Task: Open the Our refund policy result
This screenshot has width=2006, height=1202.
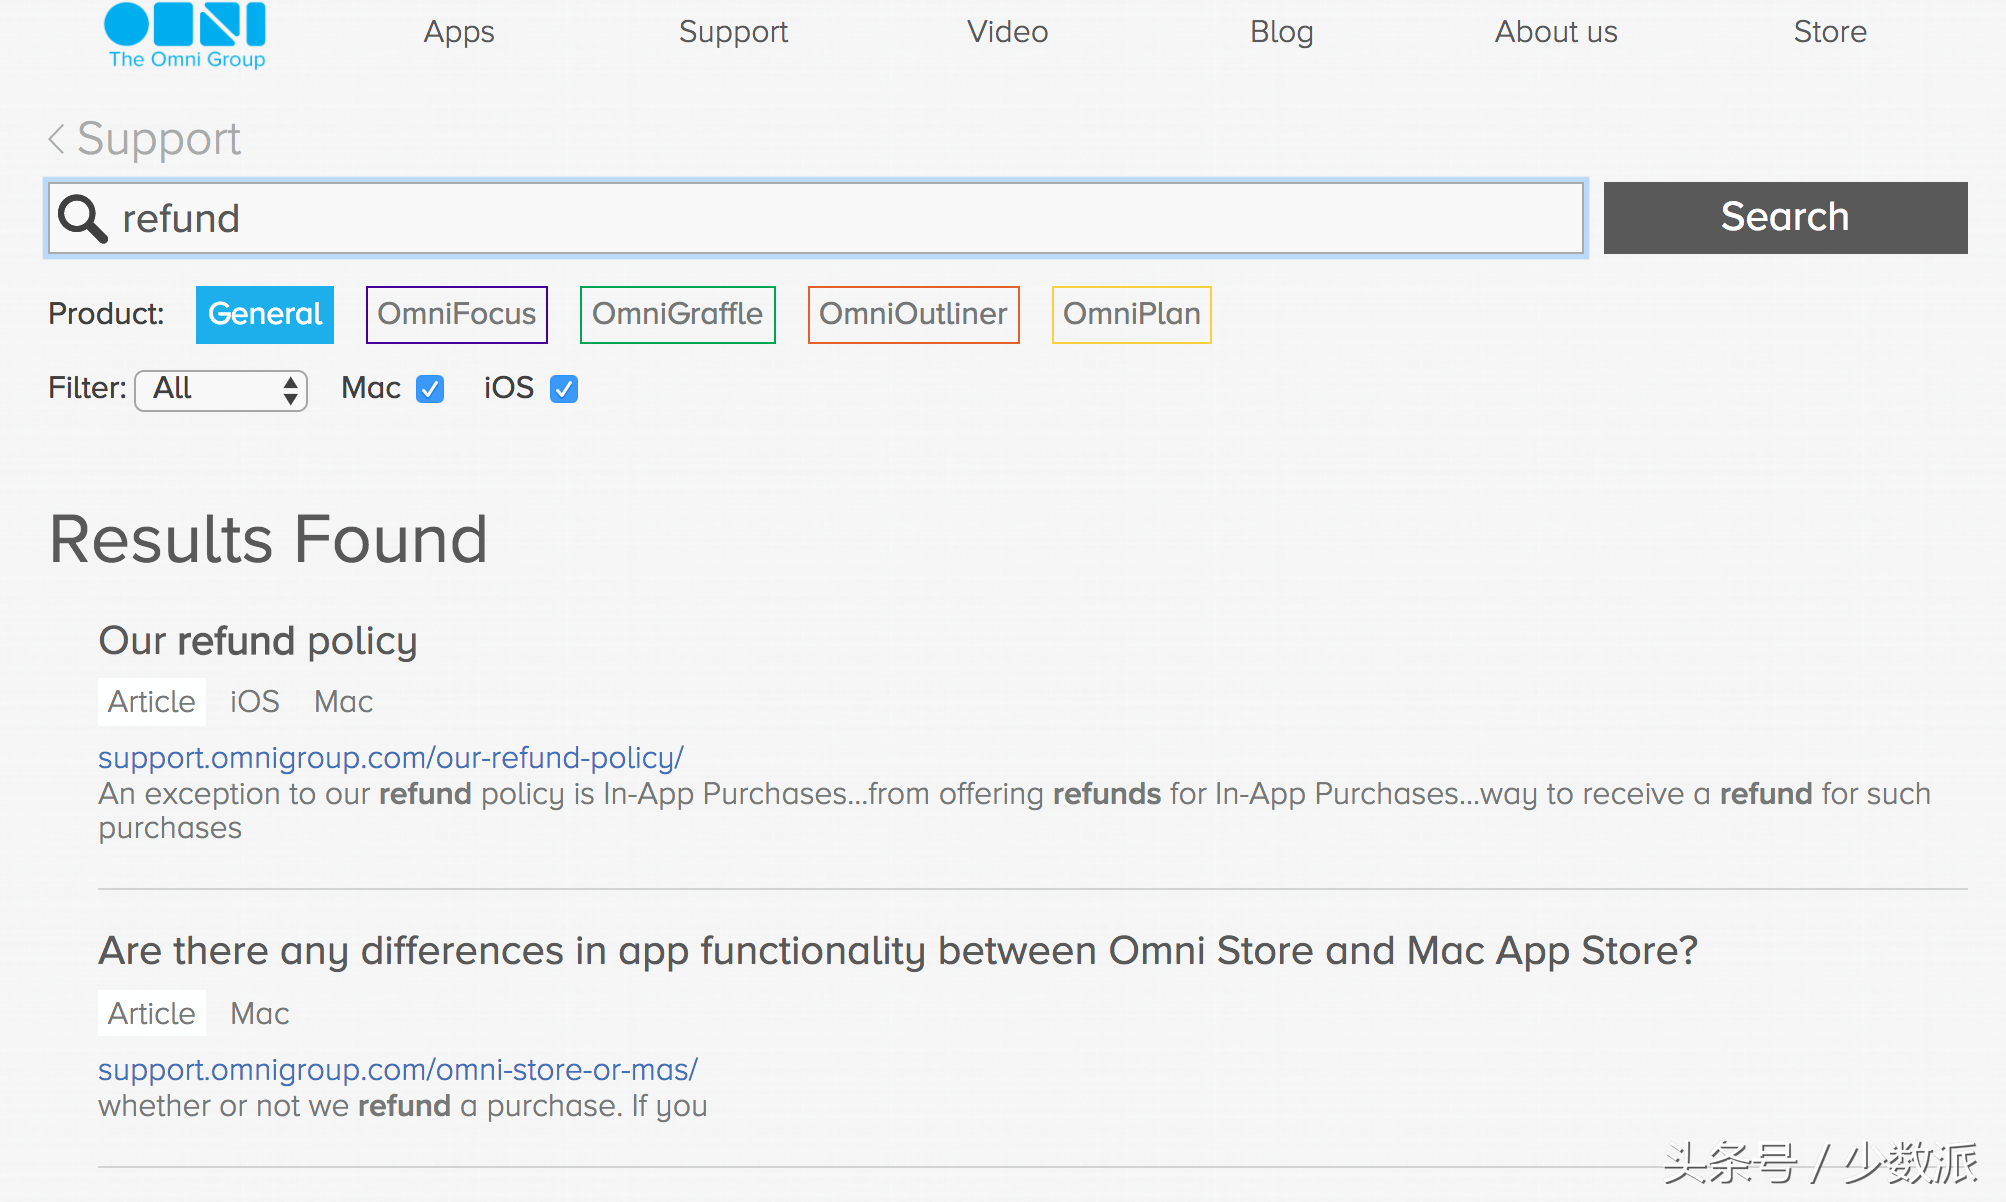Action: tap(258, 641)
